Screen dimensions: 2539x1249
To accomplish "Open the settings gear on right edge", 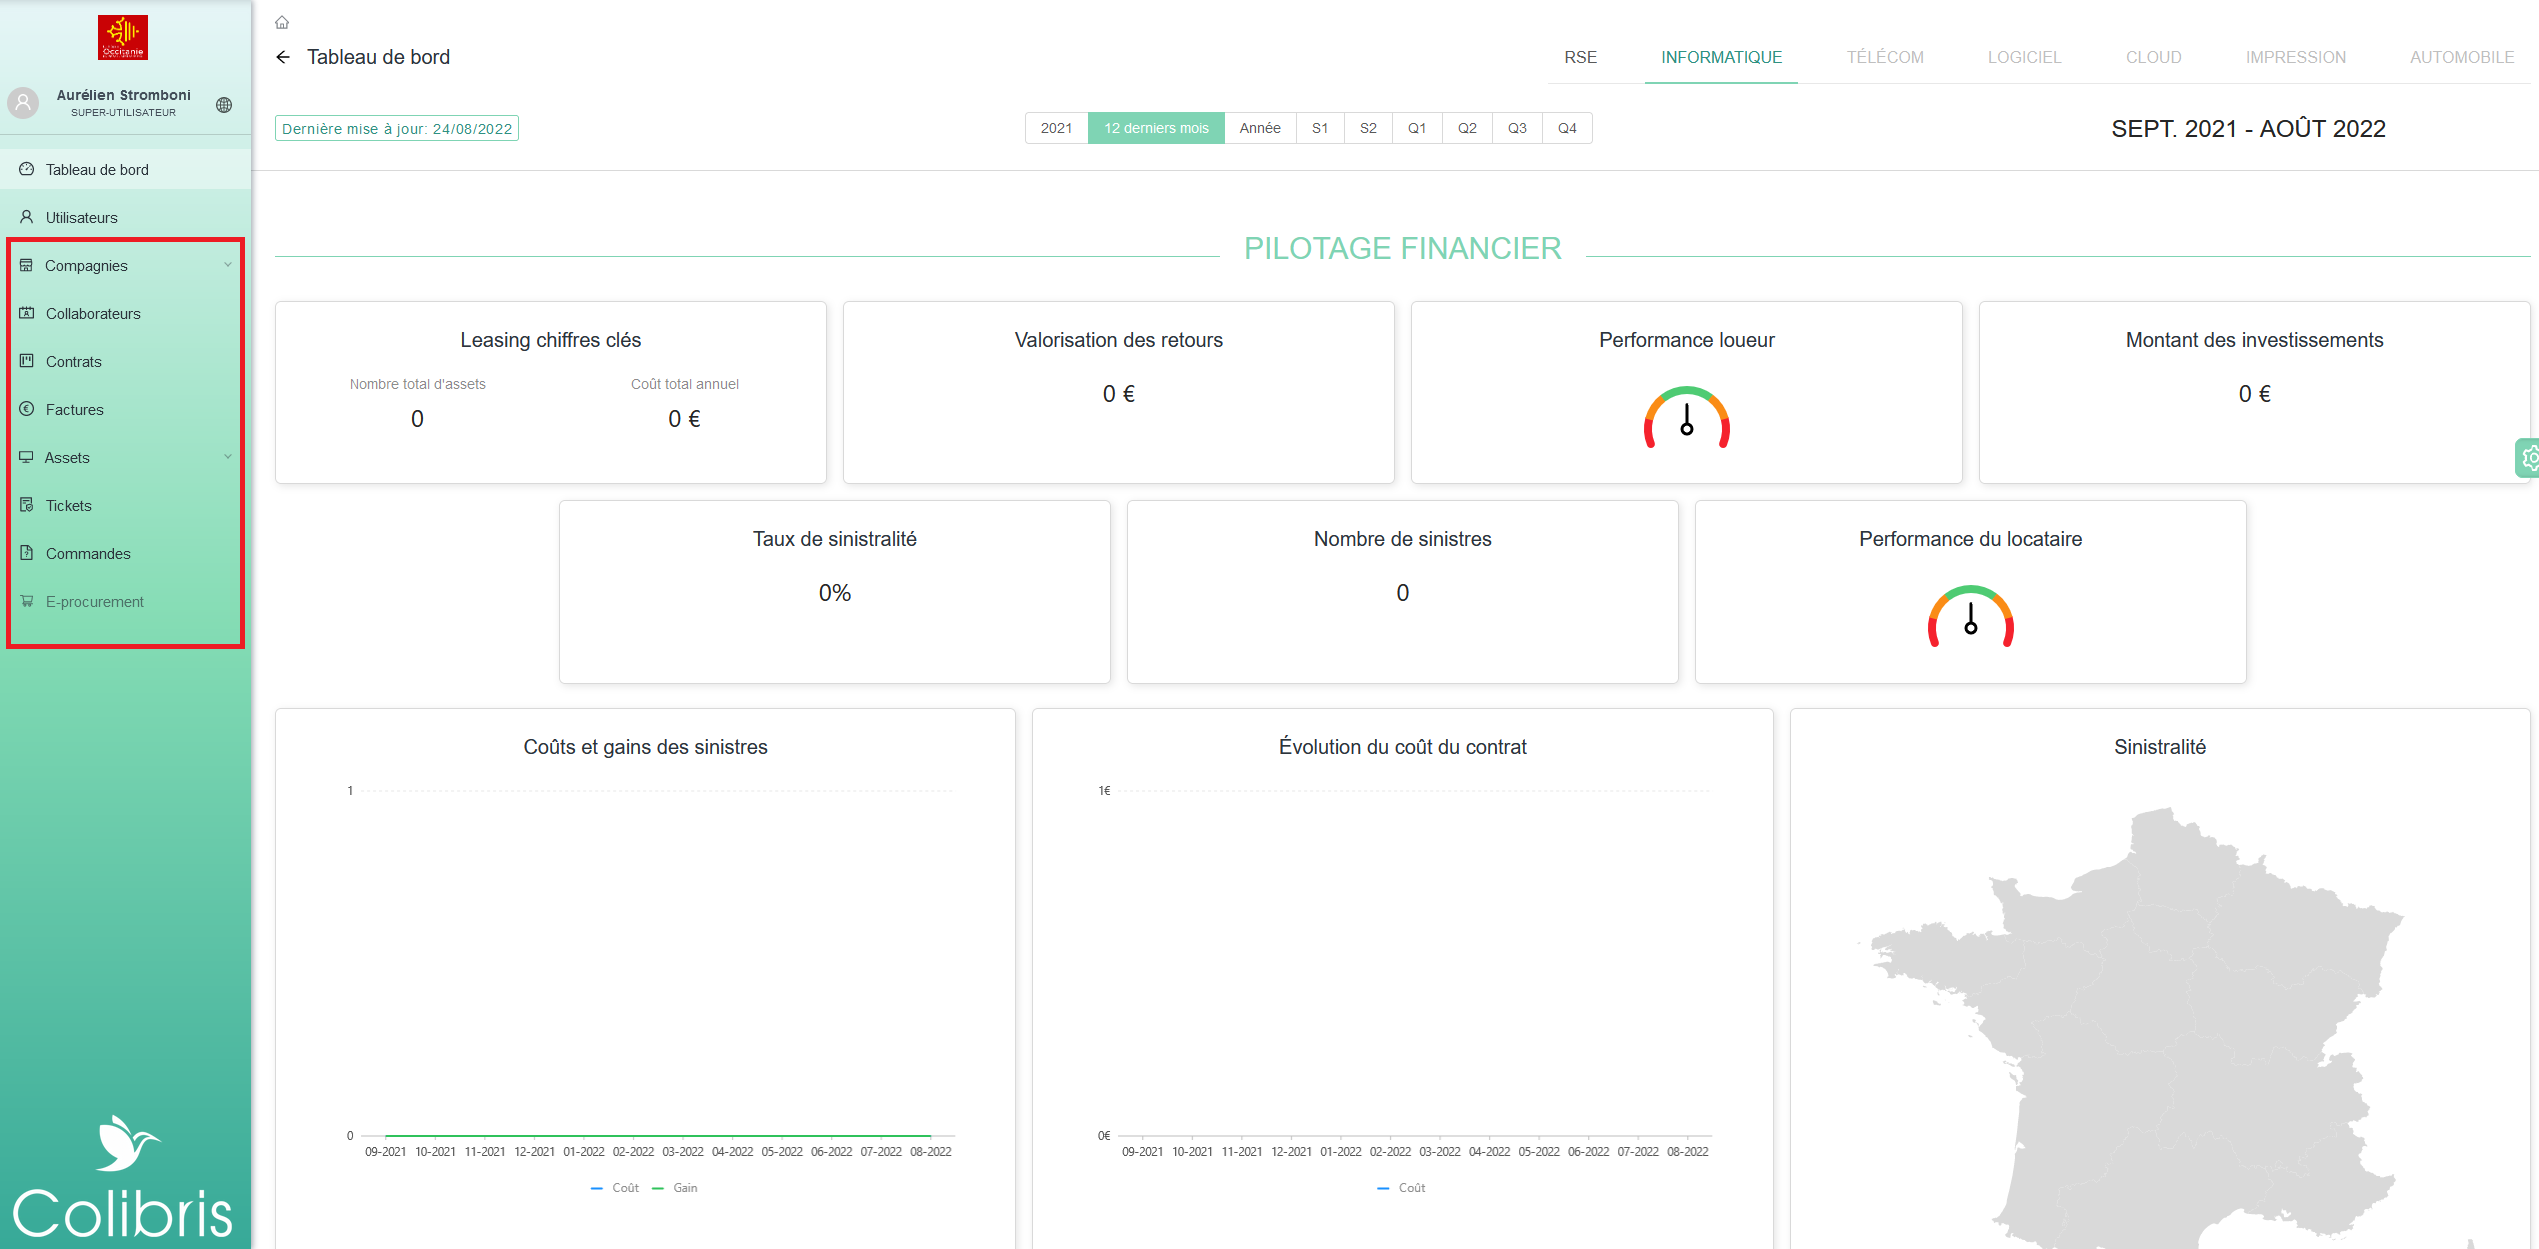I will 2529,458.
